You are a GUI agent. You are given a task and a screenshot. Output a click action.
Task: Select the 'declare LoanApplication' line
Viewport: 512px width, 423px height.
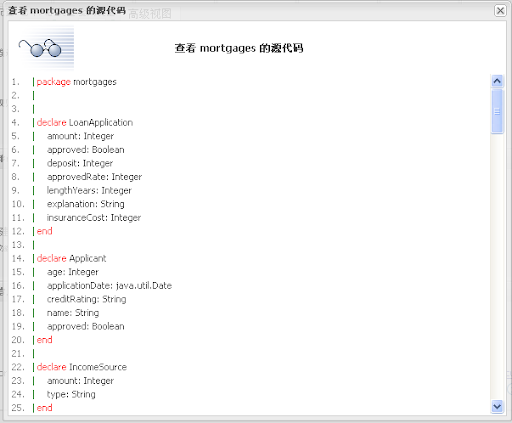(85, 123)
